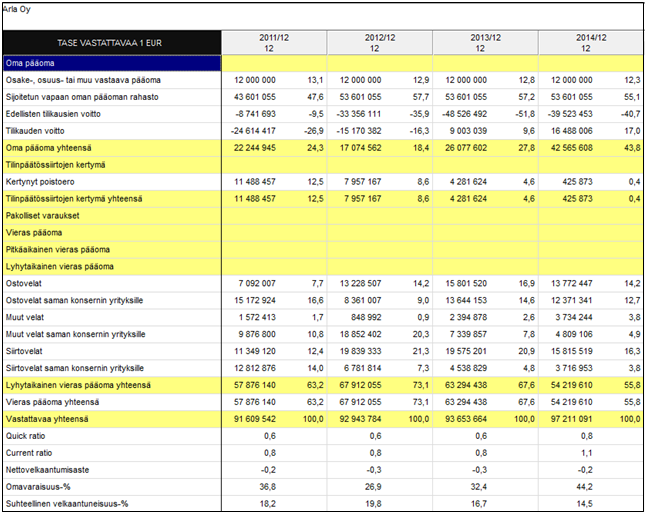Select value 19 839 333 cell

[360, 351]
